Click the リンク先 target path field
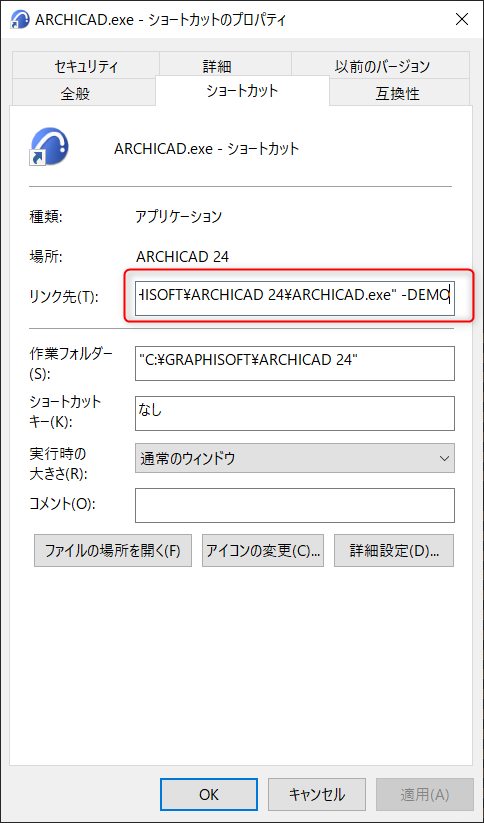 coord(294,298)
